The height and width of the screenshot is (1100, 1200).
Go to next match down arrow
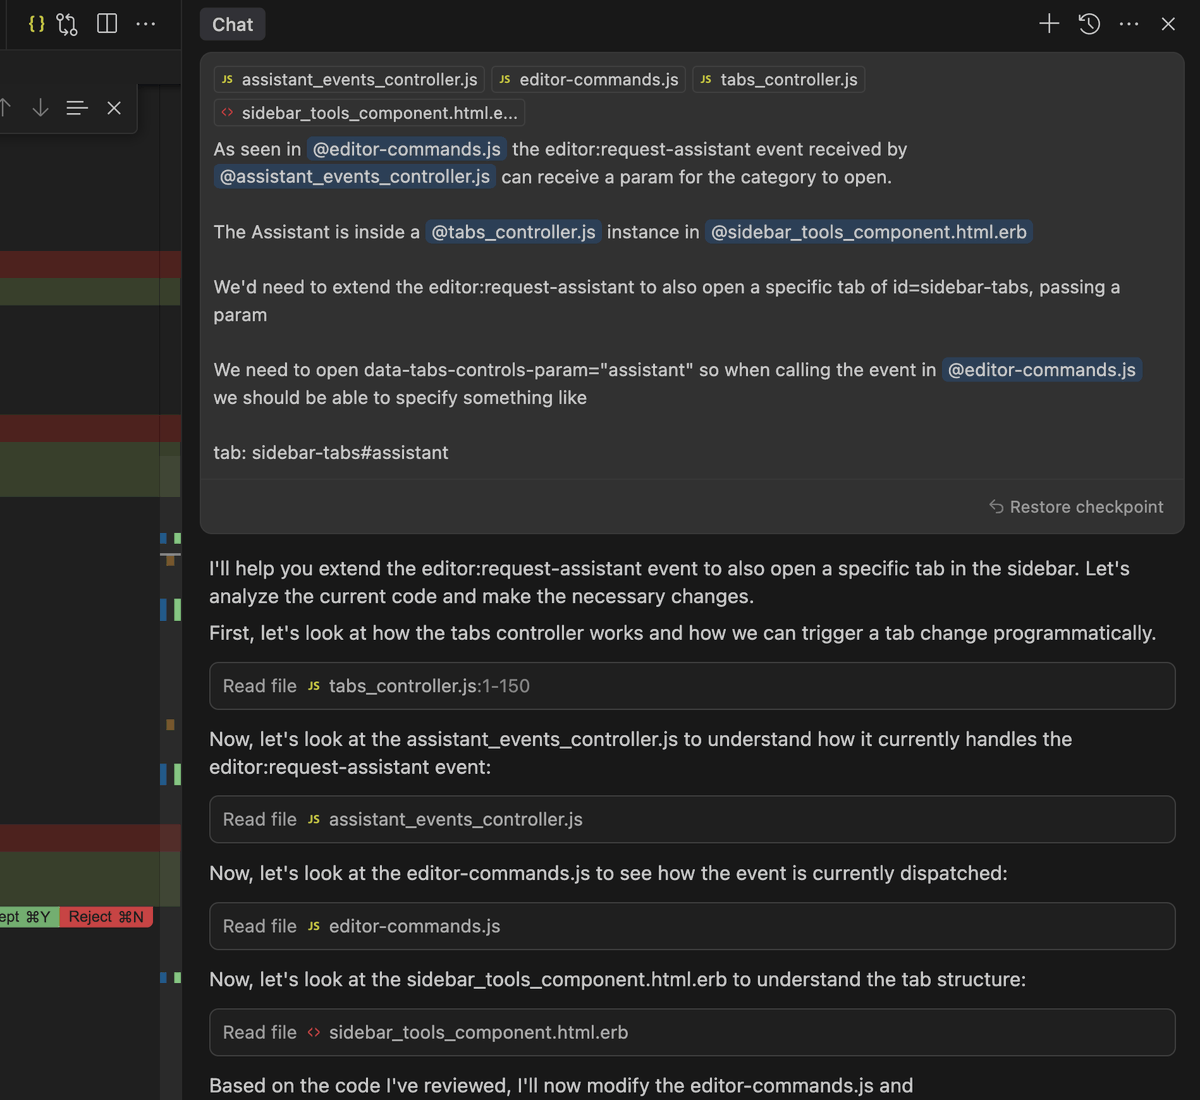click(x=40, y=107)
